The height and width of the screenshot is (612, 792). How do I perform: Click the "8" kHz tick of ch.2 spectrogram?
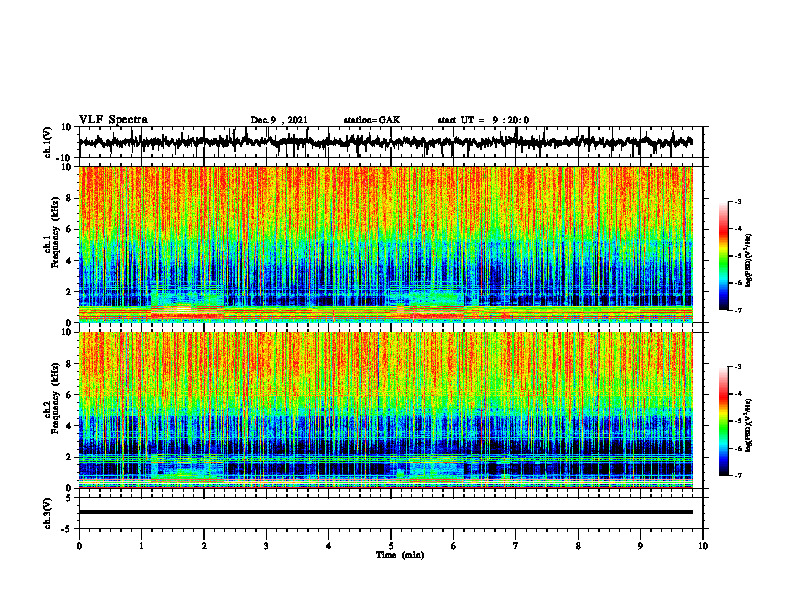[69, 364]
